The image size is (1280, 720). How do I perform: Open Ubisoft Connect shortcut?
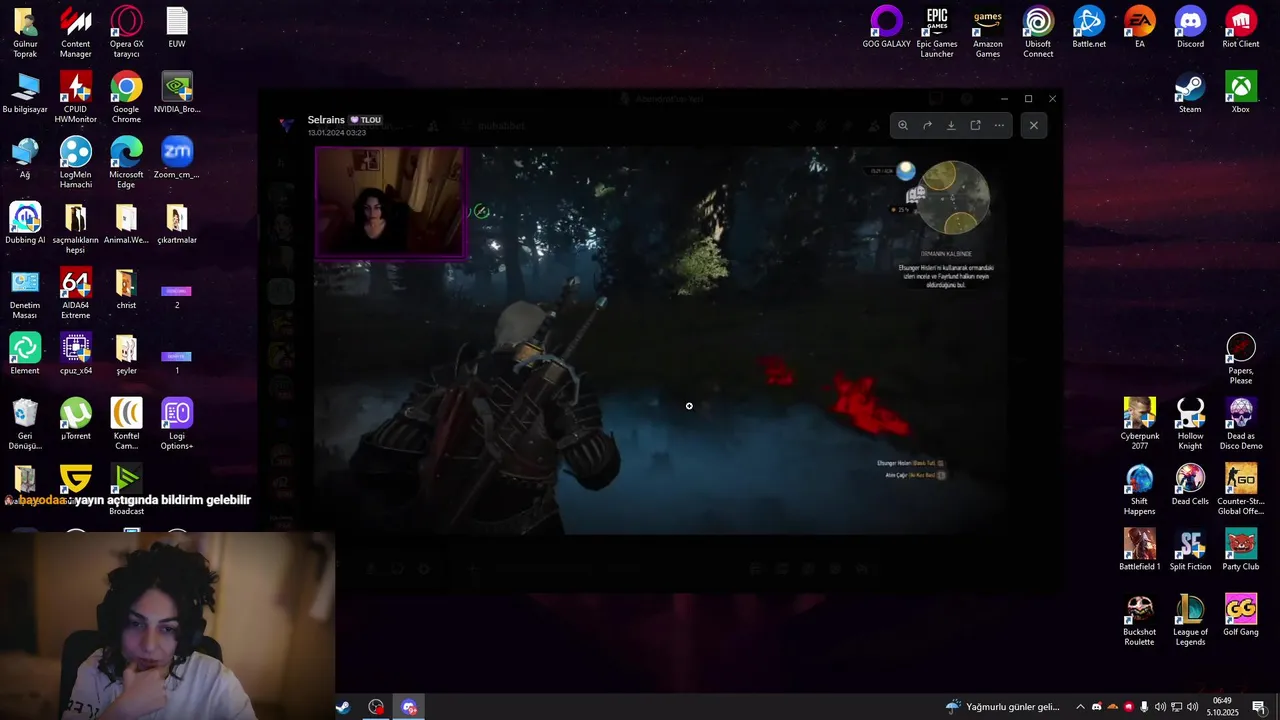tap(1038, 33)
